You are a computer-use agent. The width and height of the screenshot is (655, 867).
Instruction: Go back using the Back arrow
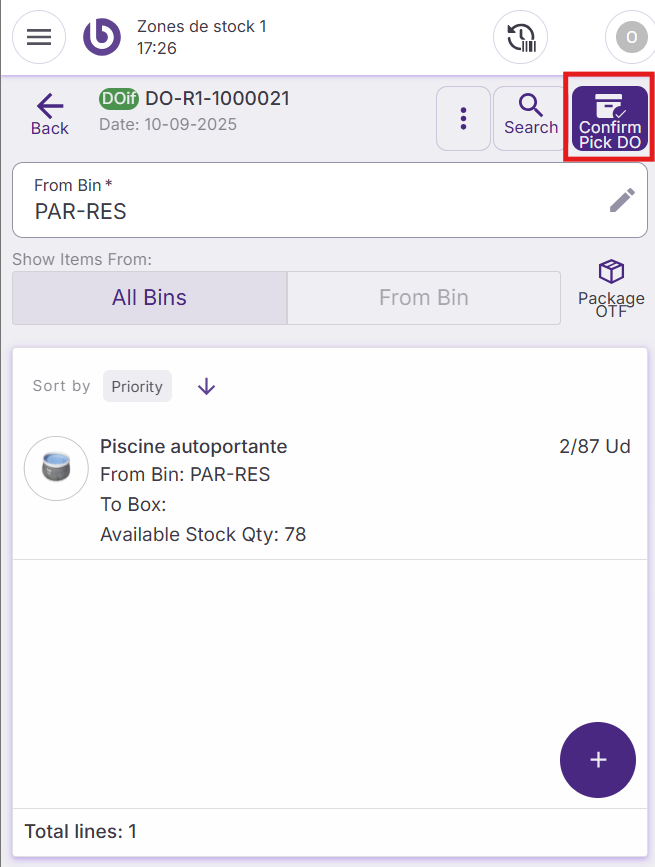[x=50, y=114]
